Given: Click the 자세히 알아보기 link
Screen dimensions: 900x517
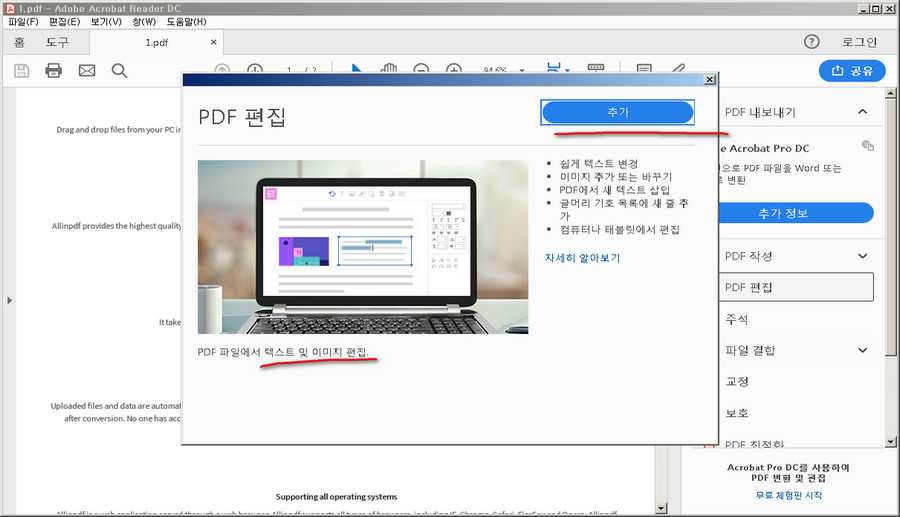Looking at the screenshot, I should coord(583,258).
